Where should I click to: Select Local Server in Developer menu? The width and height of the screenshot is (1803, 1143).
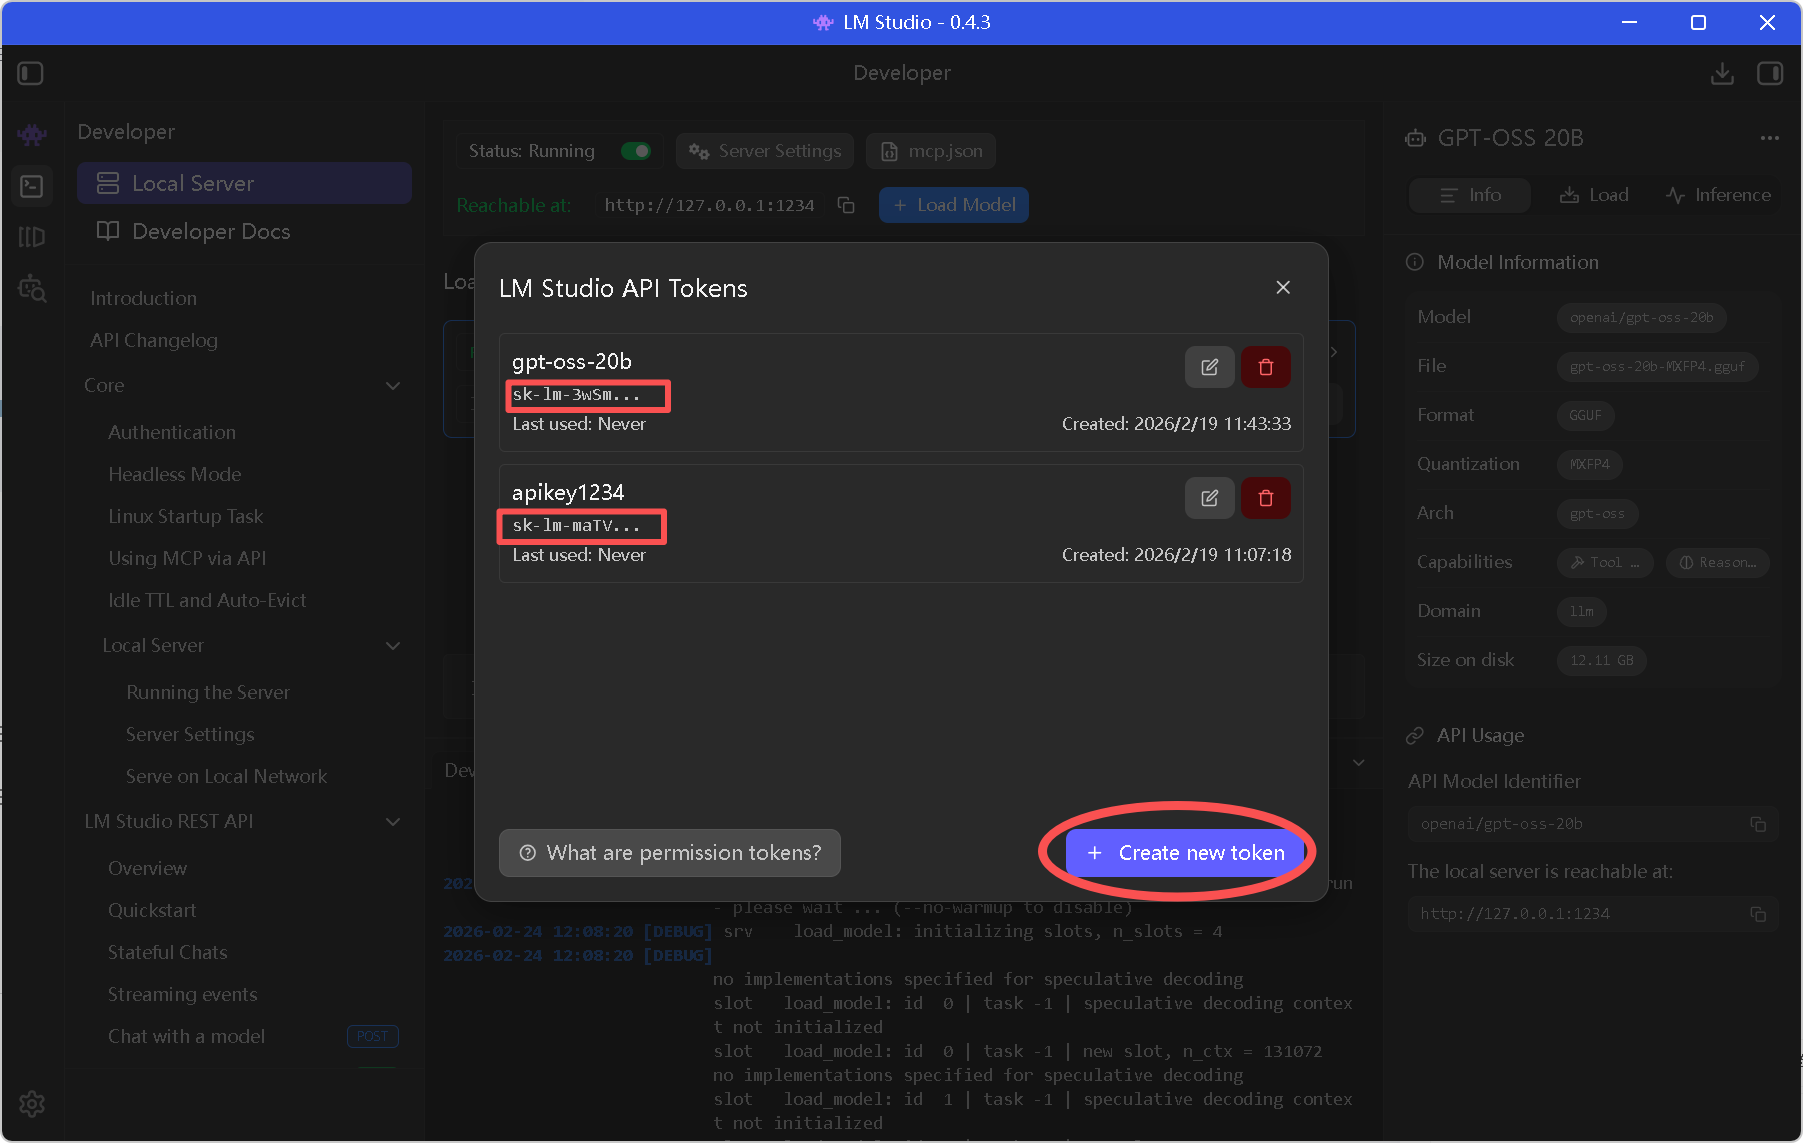[x=244, y=183]
